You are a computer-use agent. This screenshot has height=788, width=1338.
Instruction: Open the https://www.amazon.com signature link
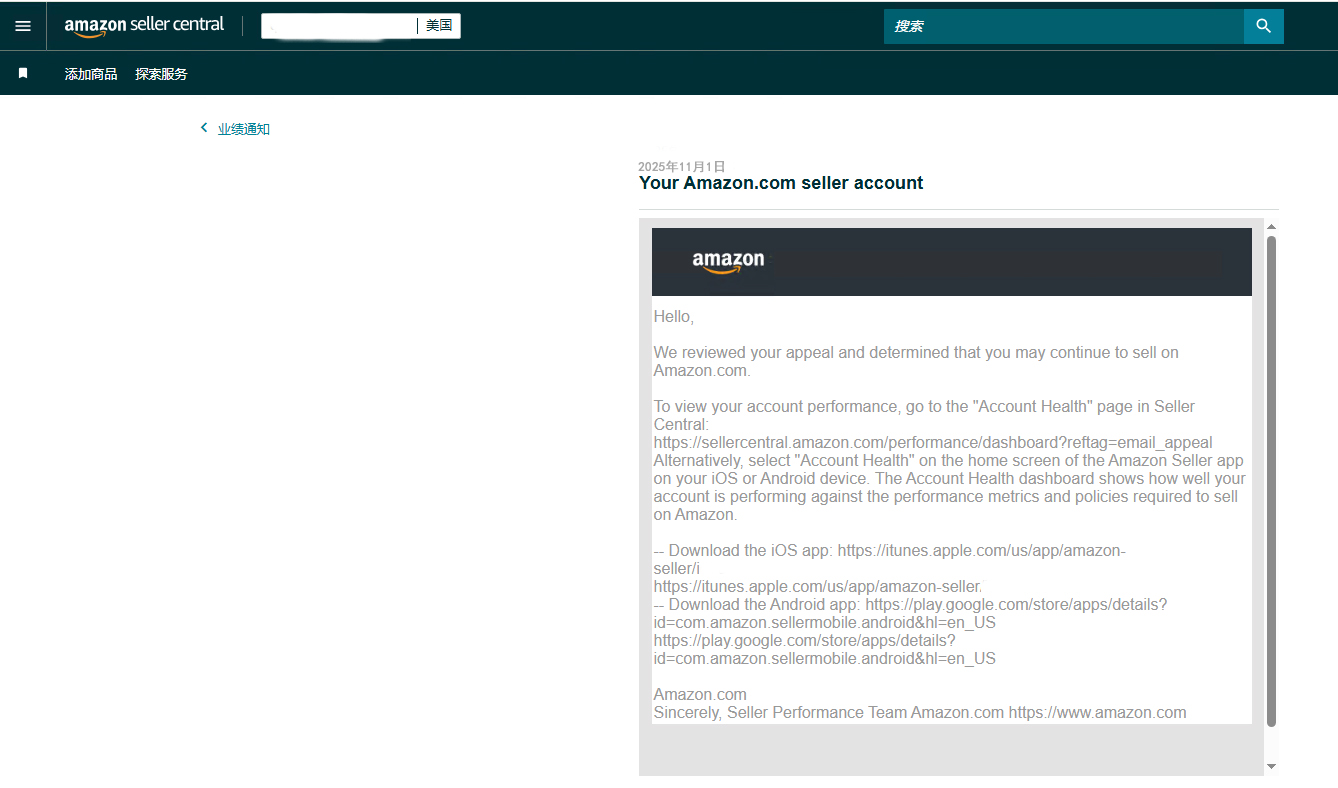[x=1097, y=713]
